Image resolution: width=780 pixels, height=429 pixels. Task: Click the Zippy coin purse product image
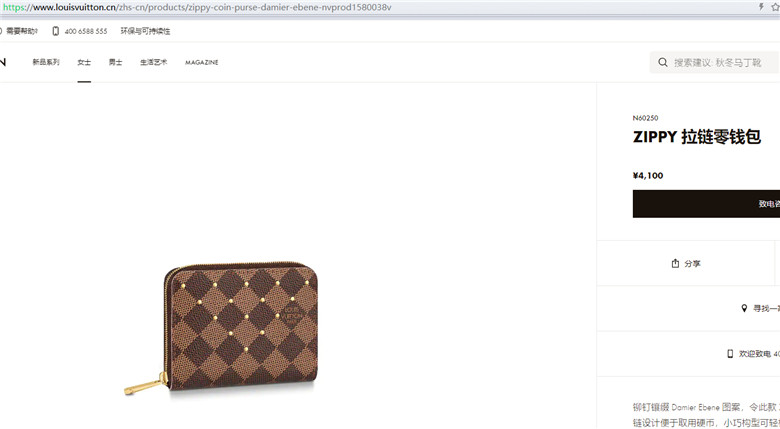(x=221, y=328)
